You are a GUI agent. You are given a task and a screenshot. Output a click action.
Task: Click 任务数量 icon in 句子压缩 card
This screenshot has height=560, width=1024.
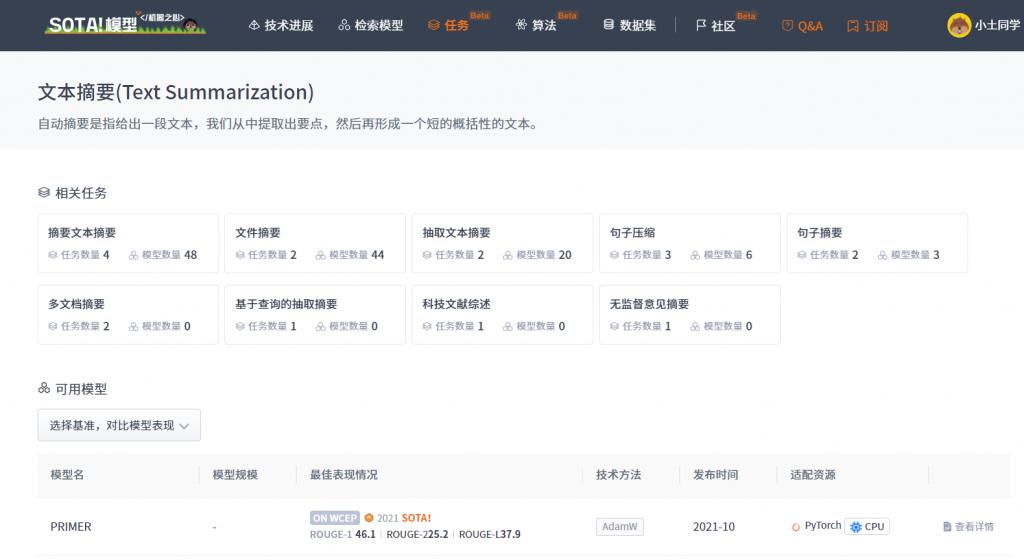pos(615,255)
